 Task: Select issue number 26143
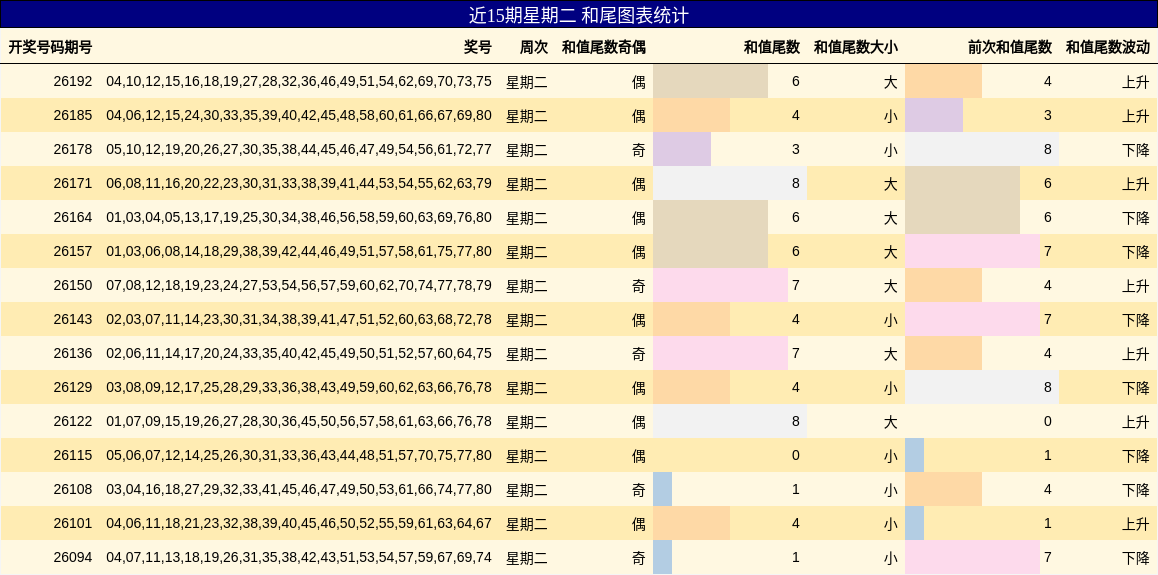(x=73, y=319)
